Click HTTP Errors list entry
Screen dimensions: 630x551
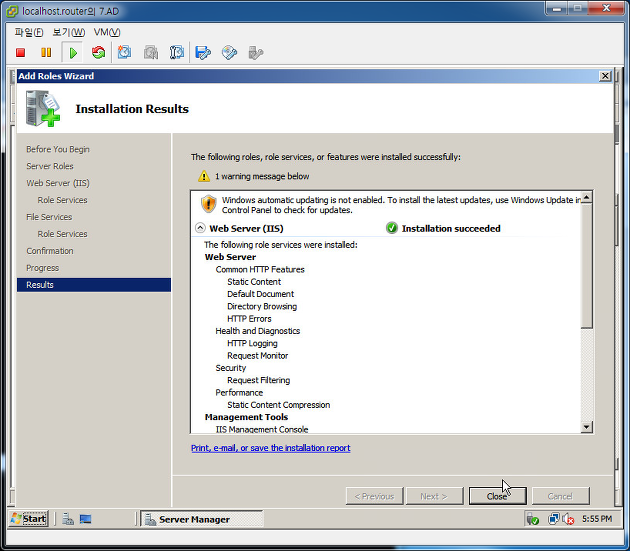pyautogui.click(x=249, y=319)
